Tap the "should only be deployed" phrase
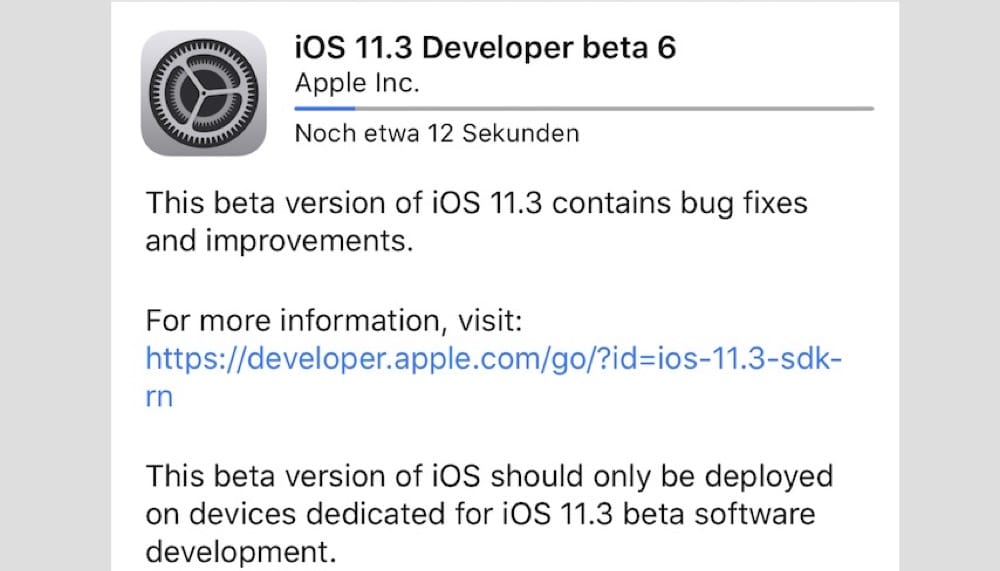The image size is (1000, 571). pyautogui.click(x=661, y=477)
